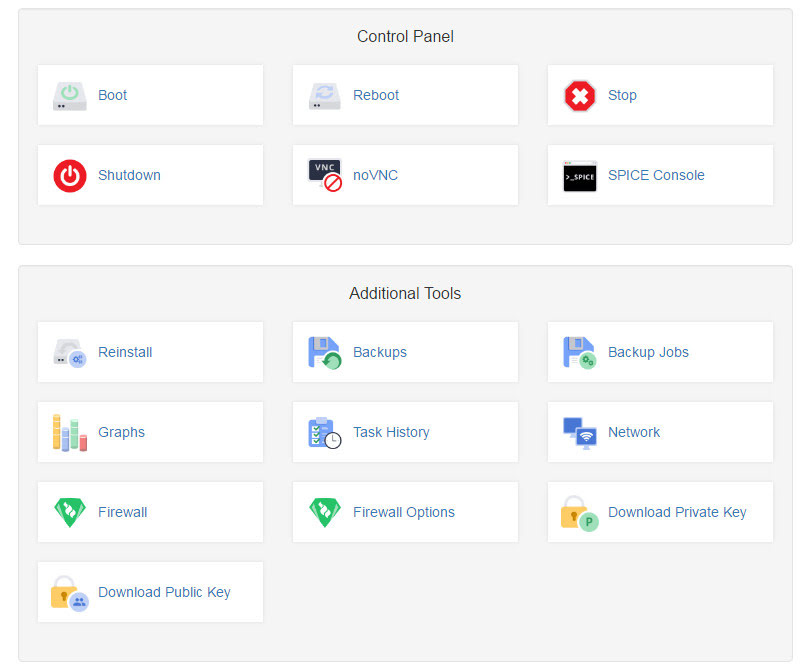Open the Task History page
The height and width of the screenshot is (671, 810).
click(391, 432)
